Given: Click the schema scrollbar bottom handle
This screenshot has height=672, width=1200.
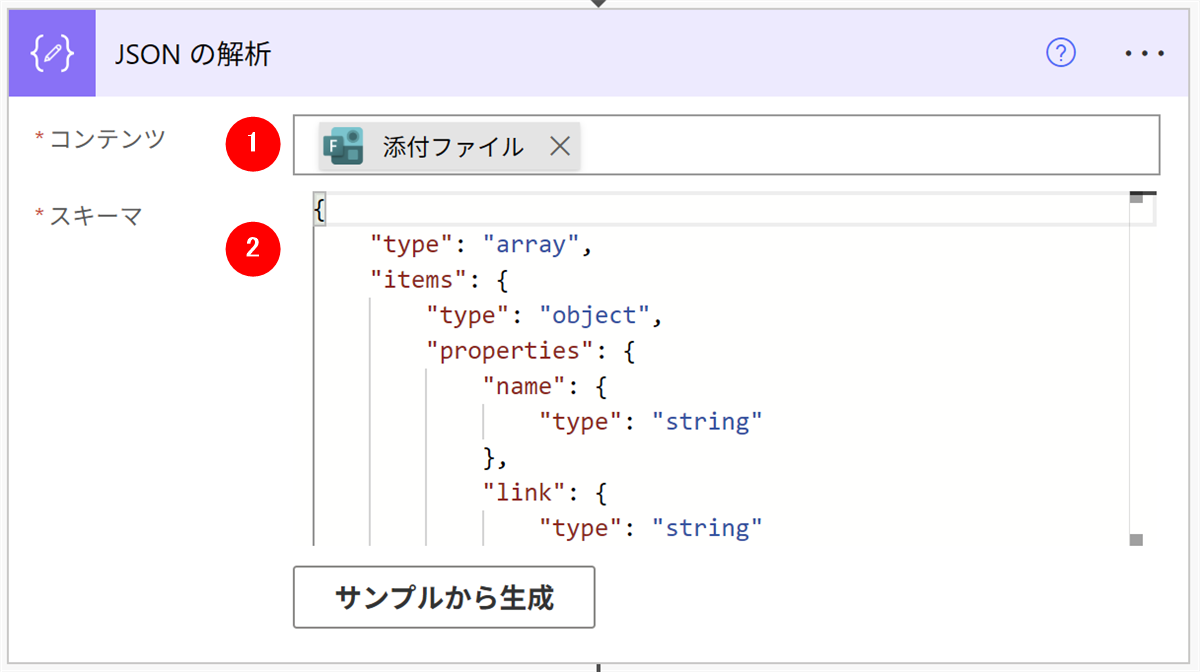Looking at the screenshot, I should (x=1136, y=540).
